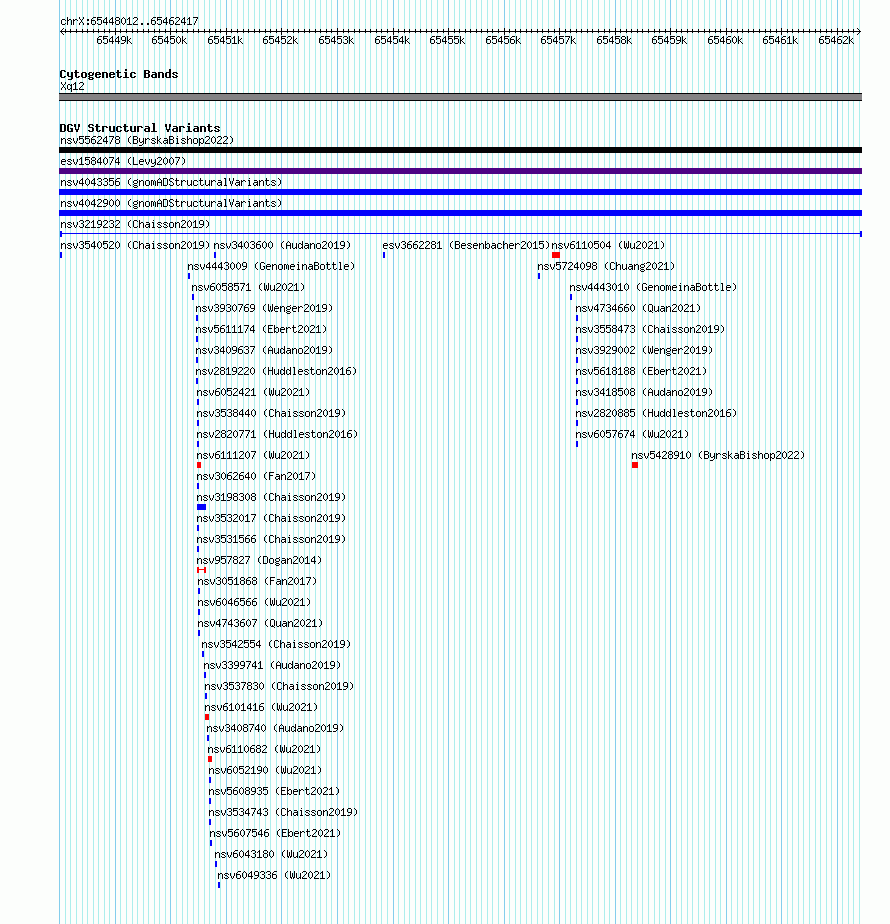Click nsv2820771 (Huddleston2016) label

coord(277,434)
